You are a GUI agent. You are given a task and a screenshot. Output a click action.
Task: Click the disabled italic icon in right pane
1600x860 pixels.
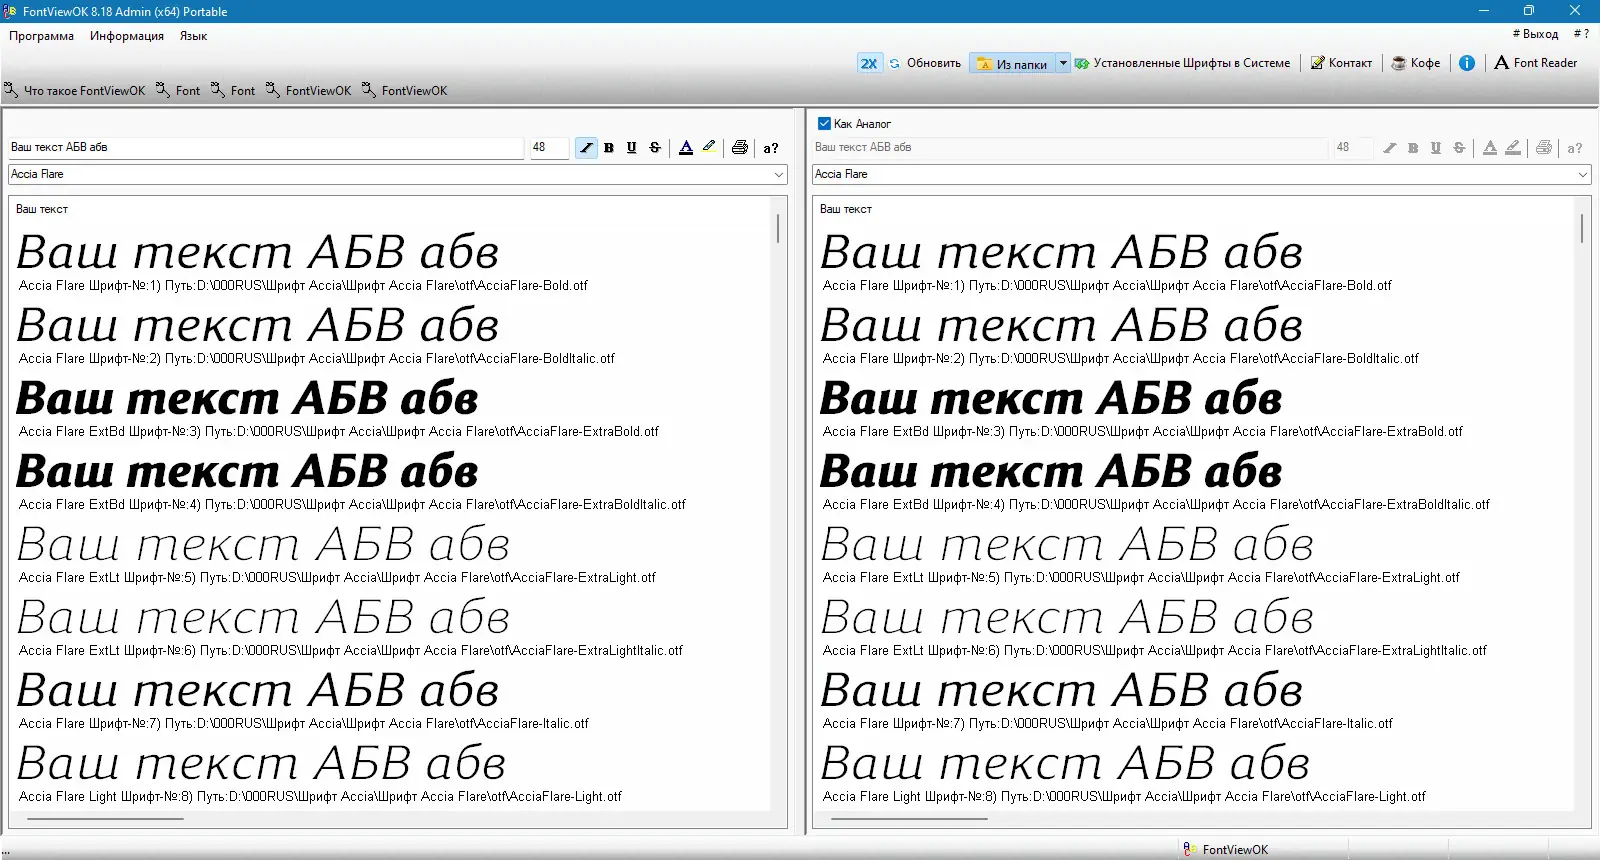pos(1390,148)
